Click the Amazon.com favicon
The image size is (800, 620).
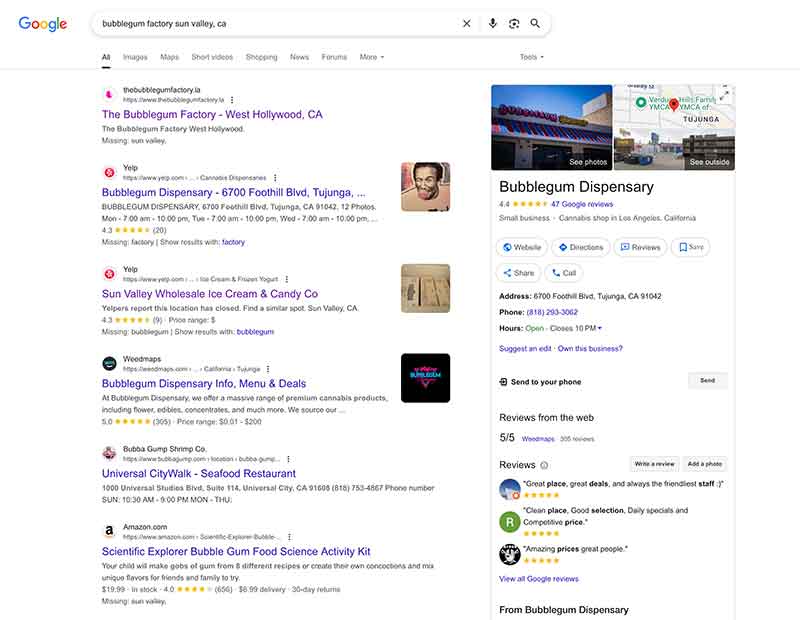point(109,531)
